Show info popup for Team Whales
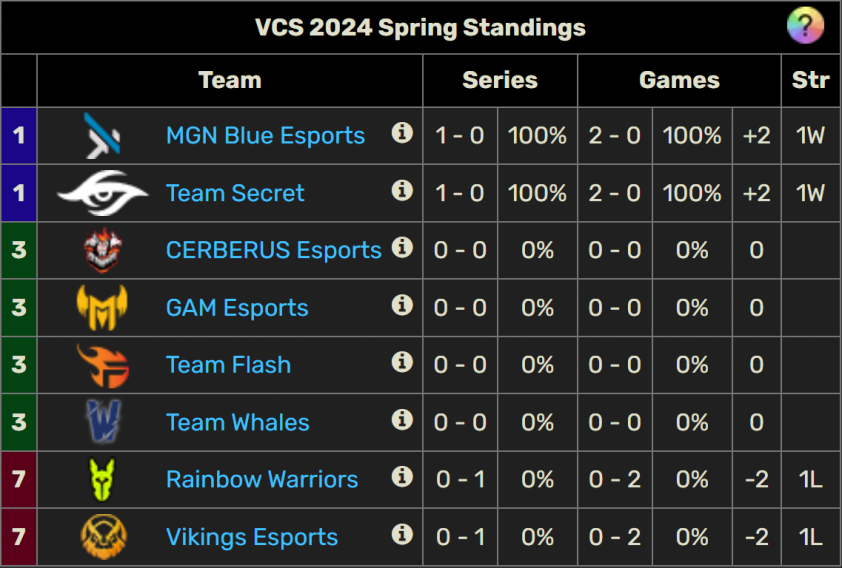 (x=402, y=419)
